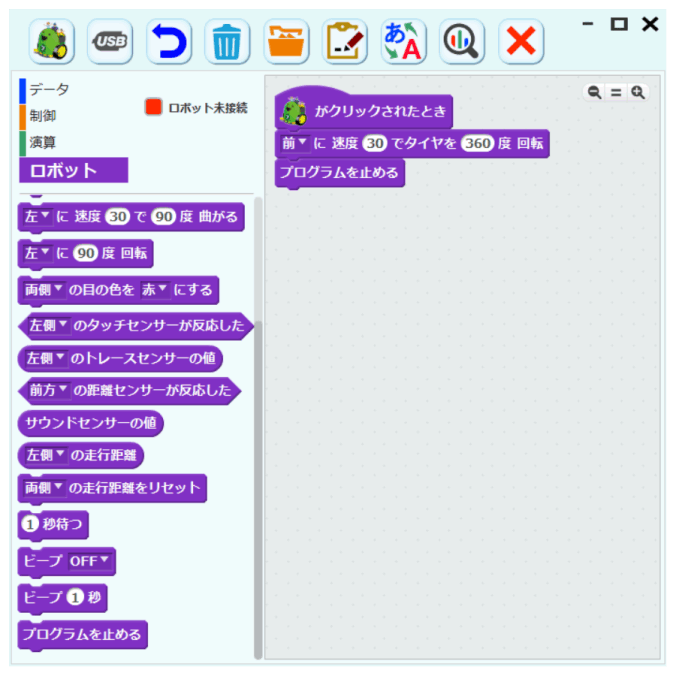Open the 赤 eye color dropdown
The image size is (676, 676).
154,290
